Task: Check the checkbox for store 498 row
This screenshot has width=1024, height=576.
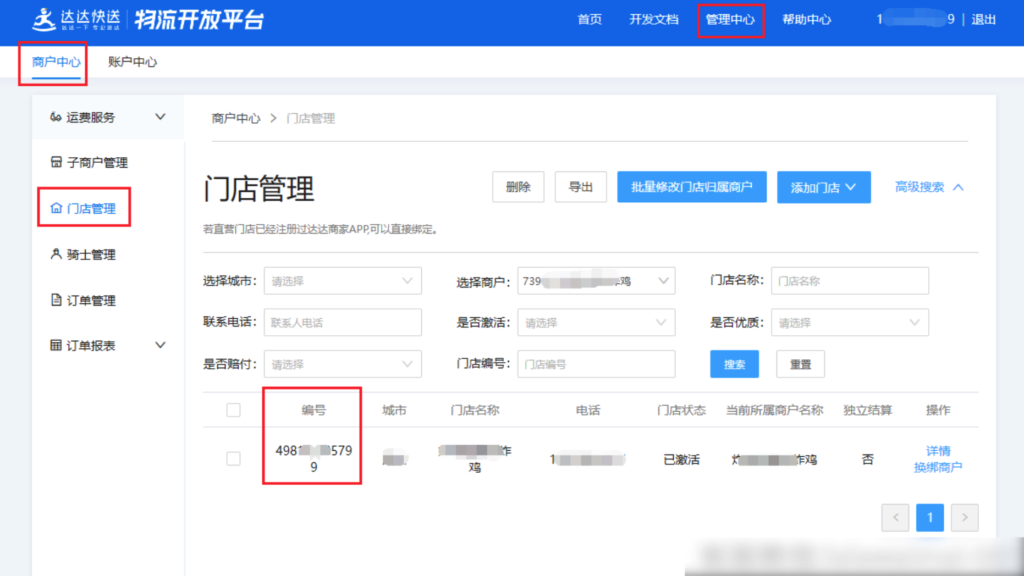Action: point(233,458)
